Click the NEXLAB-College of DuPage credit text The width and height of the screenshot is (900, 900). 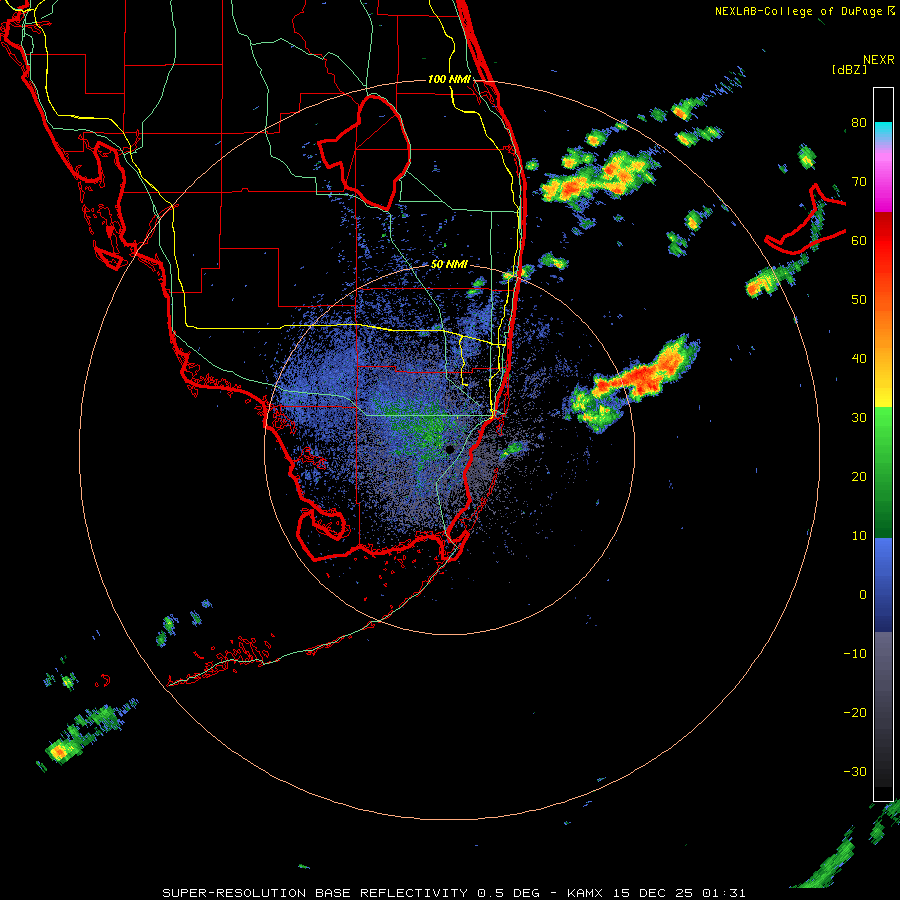tap(798, 11)
